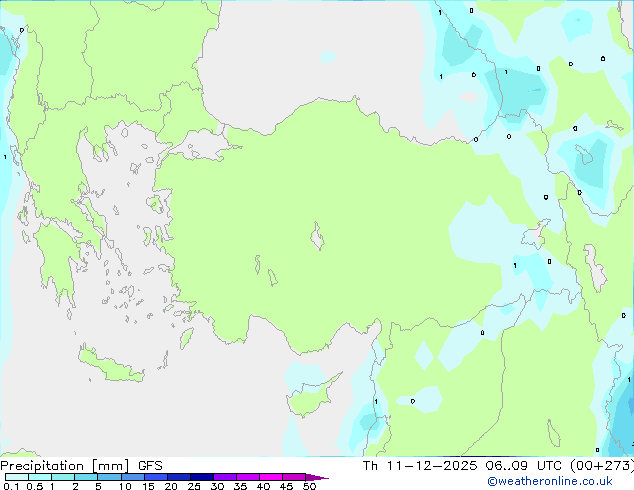This screenshot has width=634, height=490.
Task: Pick the 40–45 mm magenta legend swatch
Action: pos(271,477)
